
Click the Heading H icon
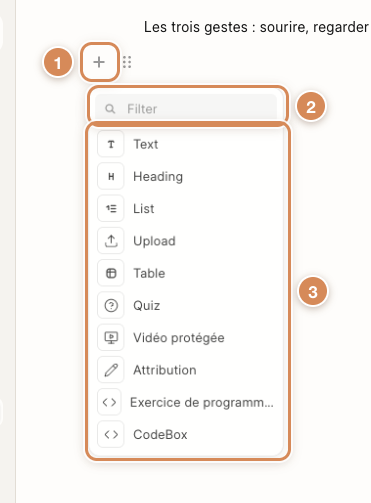tap(111, 176)
